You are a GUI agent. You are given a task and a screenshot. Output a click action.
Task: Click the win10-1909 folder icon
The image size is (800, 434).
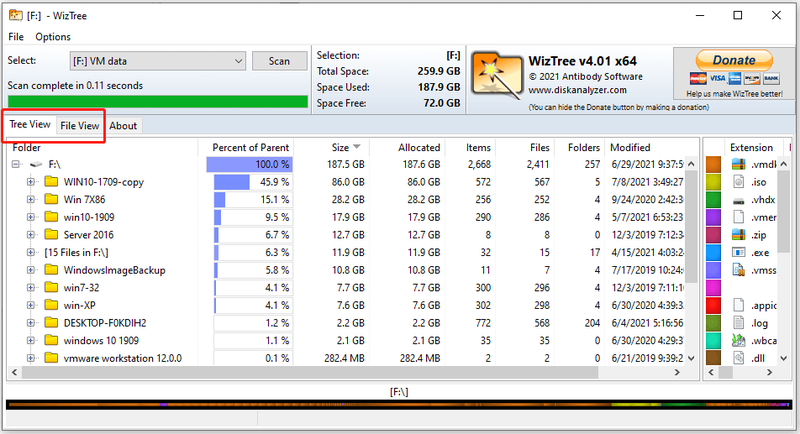pos(51,217)
